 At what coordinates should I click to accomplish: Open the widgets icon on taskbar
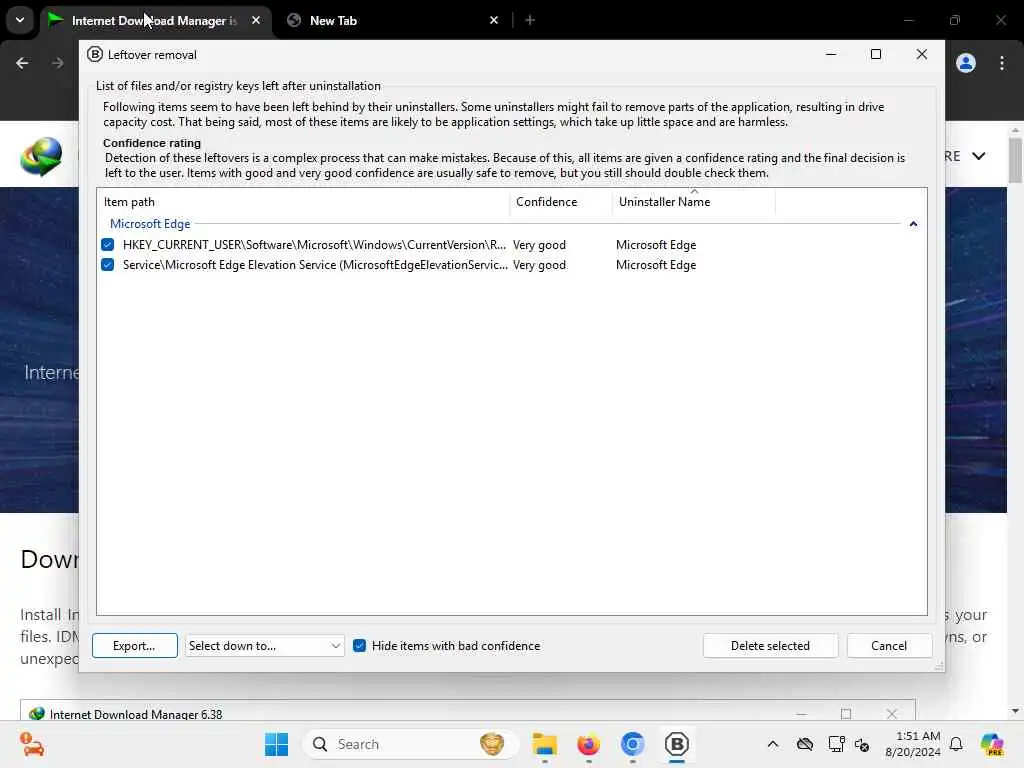[x=31, y=744]
